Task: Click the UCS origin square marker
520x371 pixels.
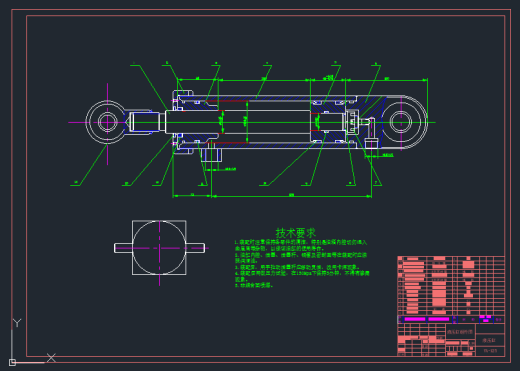Action: tap(12, 362)
